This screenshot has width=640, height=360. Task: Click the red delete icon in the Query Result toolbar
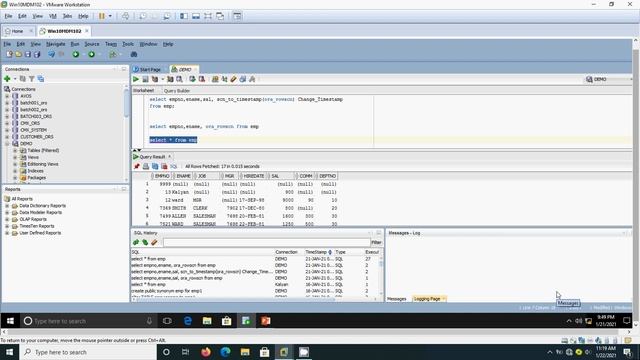164,166
